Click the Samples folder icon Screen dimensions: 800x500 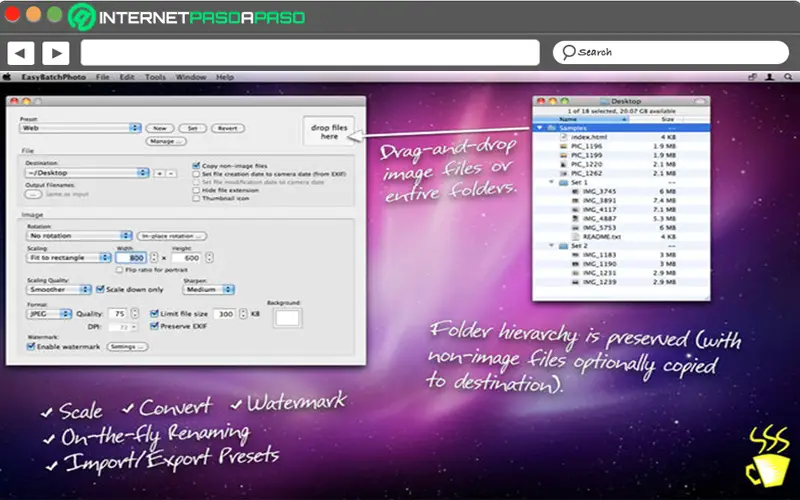click(x=552, y=128)
